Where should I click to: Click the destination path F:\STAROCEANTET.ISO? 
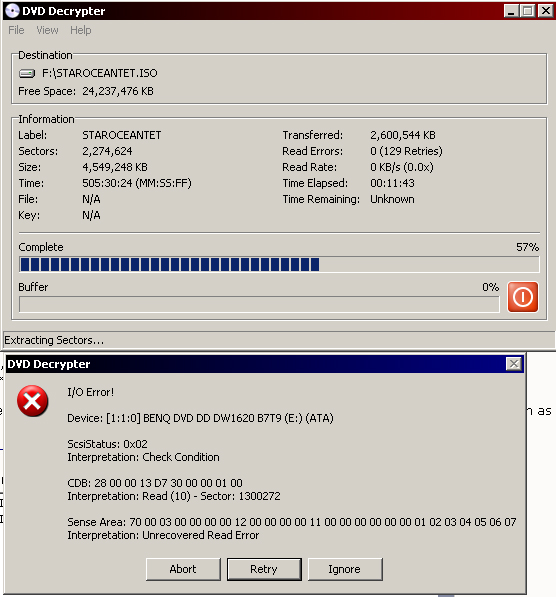[99, 73]
